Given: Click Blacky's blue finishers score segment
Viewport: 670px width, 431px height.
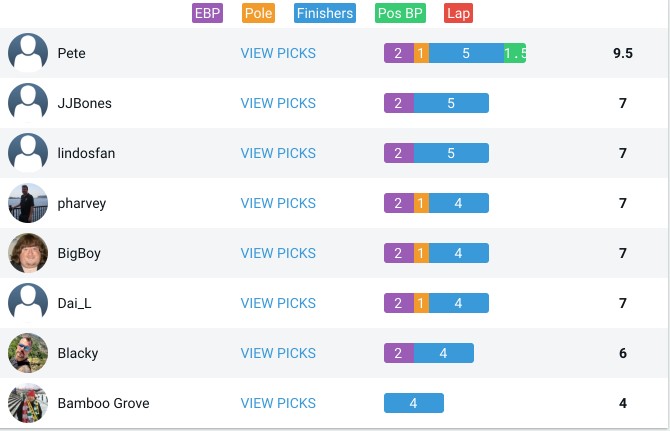Looking at the screenshot, I should pyautogui.click(x=444, y=353).
